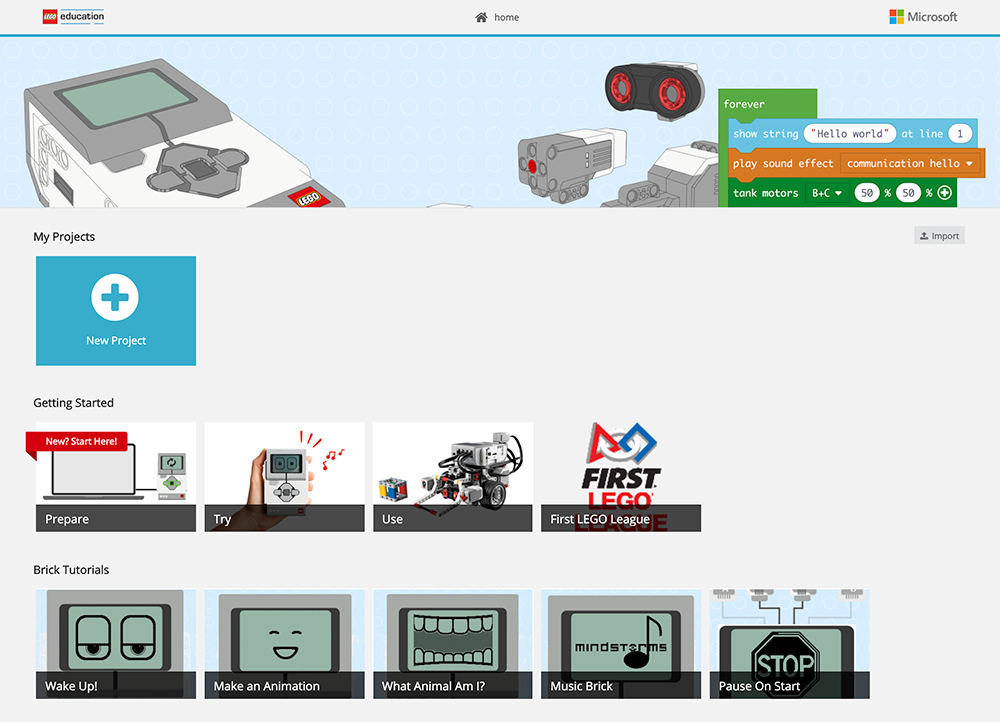Open the B+C tank motors dropdown
The height and width of the screenshot is (722, 1000).
coord(827,193)
